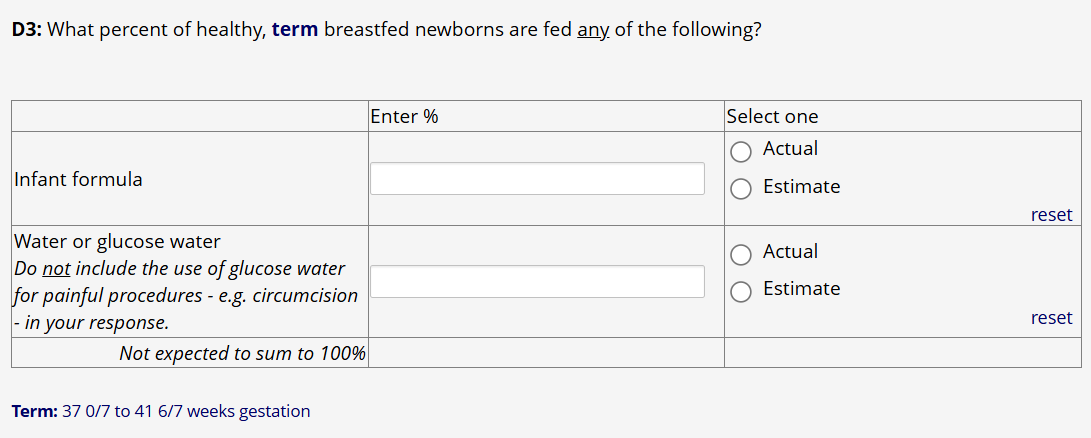The width and height of the screenshot is (1091, 438).
Task: Reset the Infant formula row selection
Action: (x=1050, y=215)
